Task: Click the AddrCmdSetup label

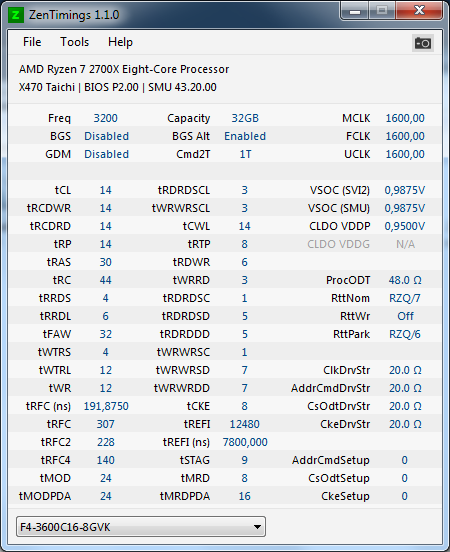Action: (x=331, y=460)
